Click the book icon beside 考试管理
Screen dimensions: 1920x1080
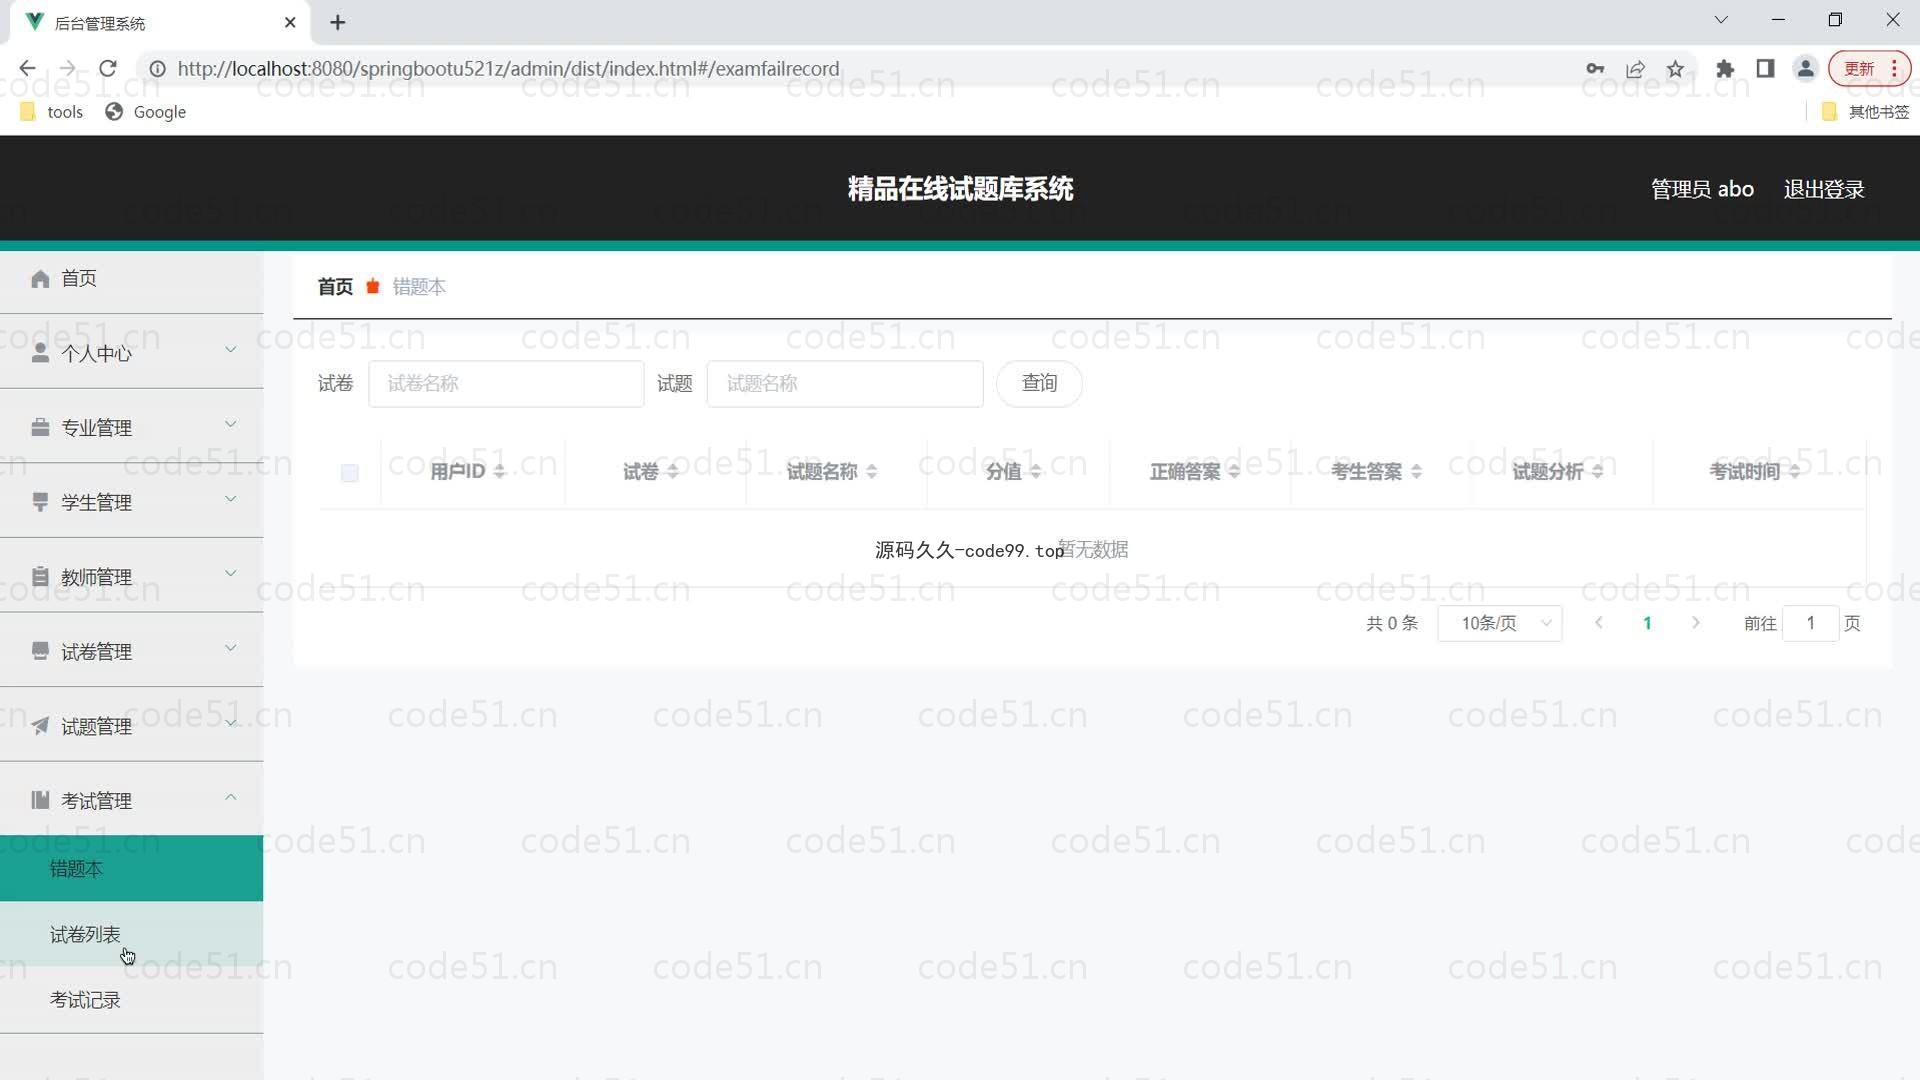pyautogui.click(x=40, y=800)
